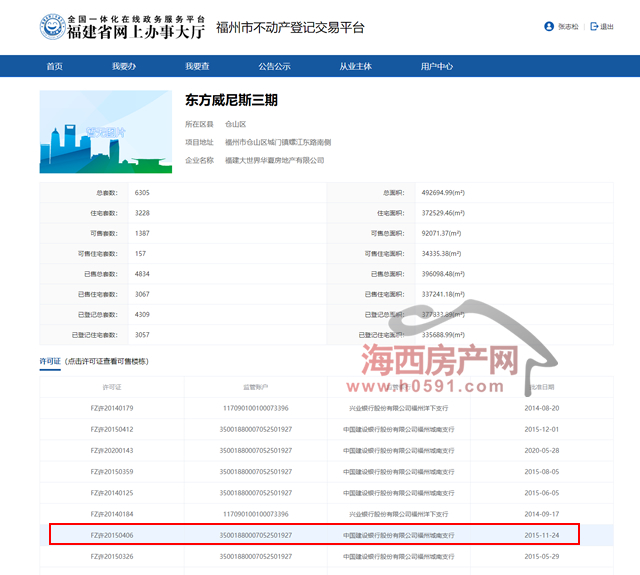Click approval date 2015-05-29
Image resolution: width=640 pixels, height=575 pixels.
point(542,556)
